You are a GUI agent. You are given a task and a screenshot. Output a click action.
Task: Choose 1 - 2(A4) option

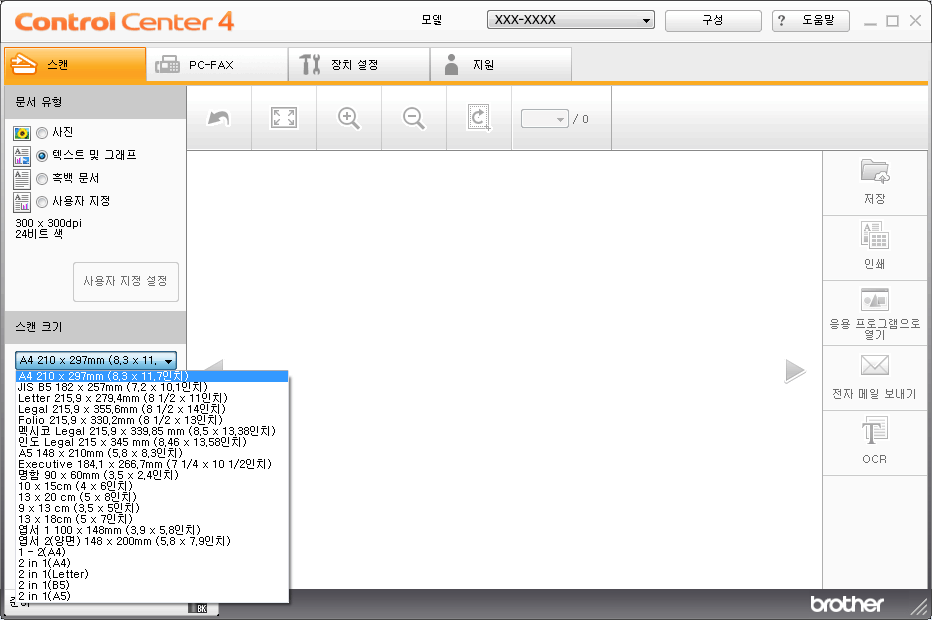coord(152,552)
